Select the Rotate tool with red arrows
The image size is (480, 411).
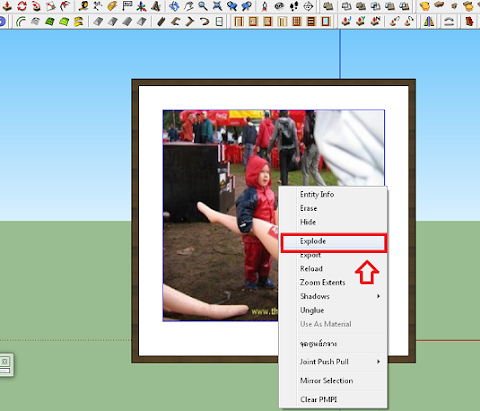click(22, 6)
